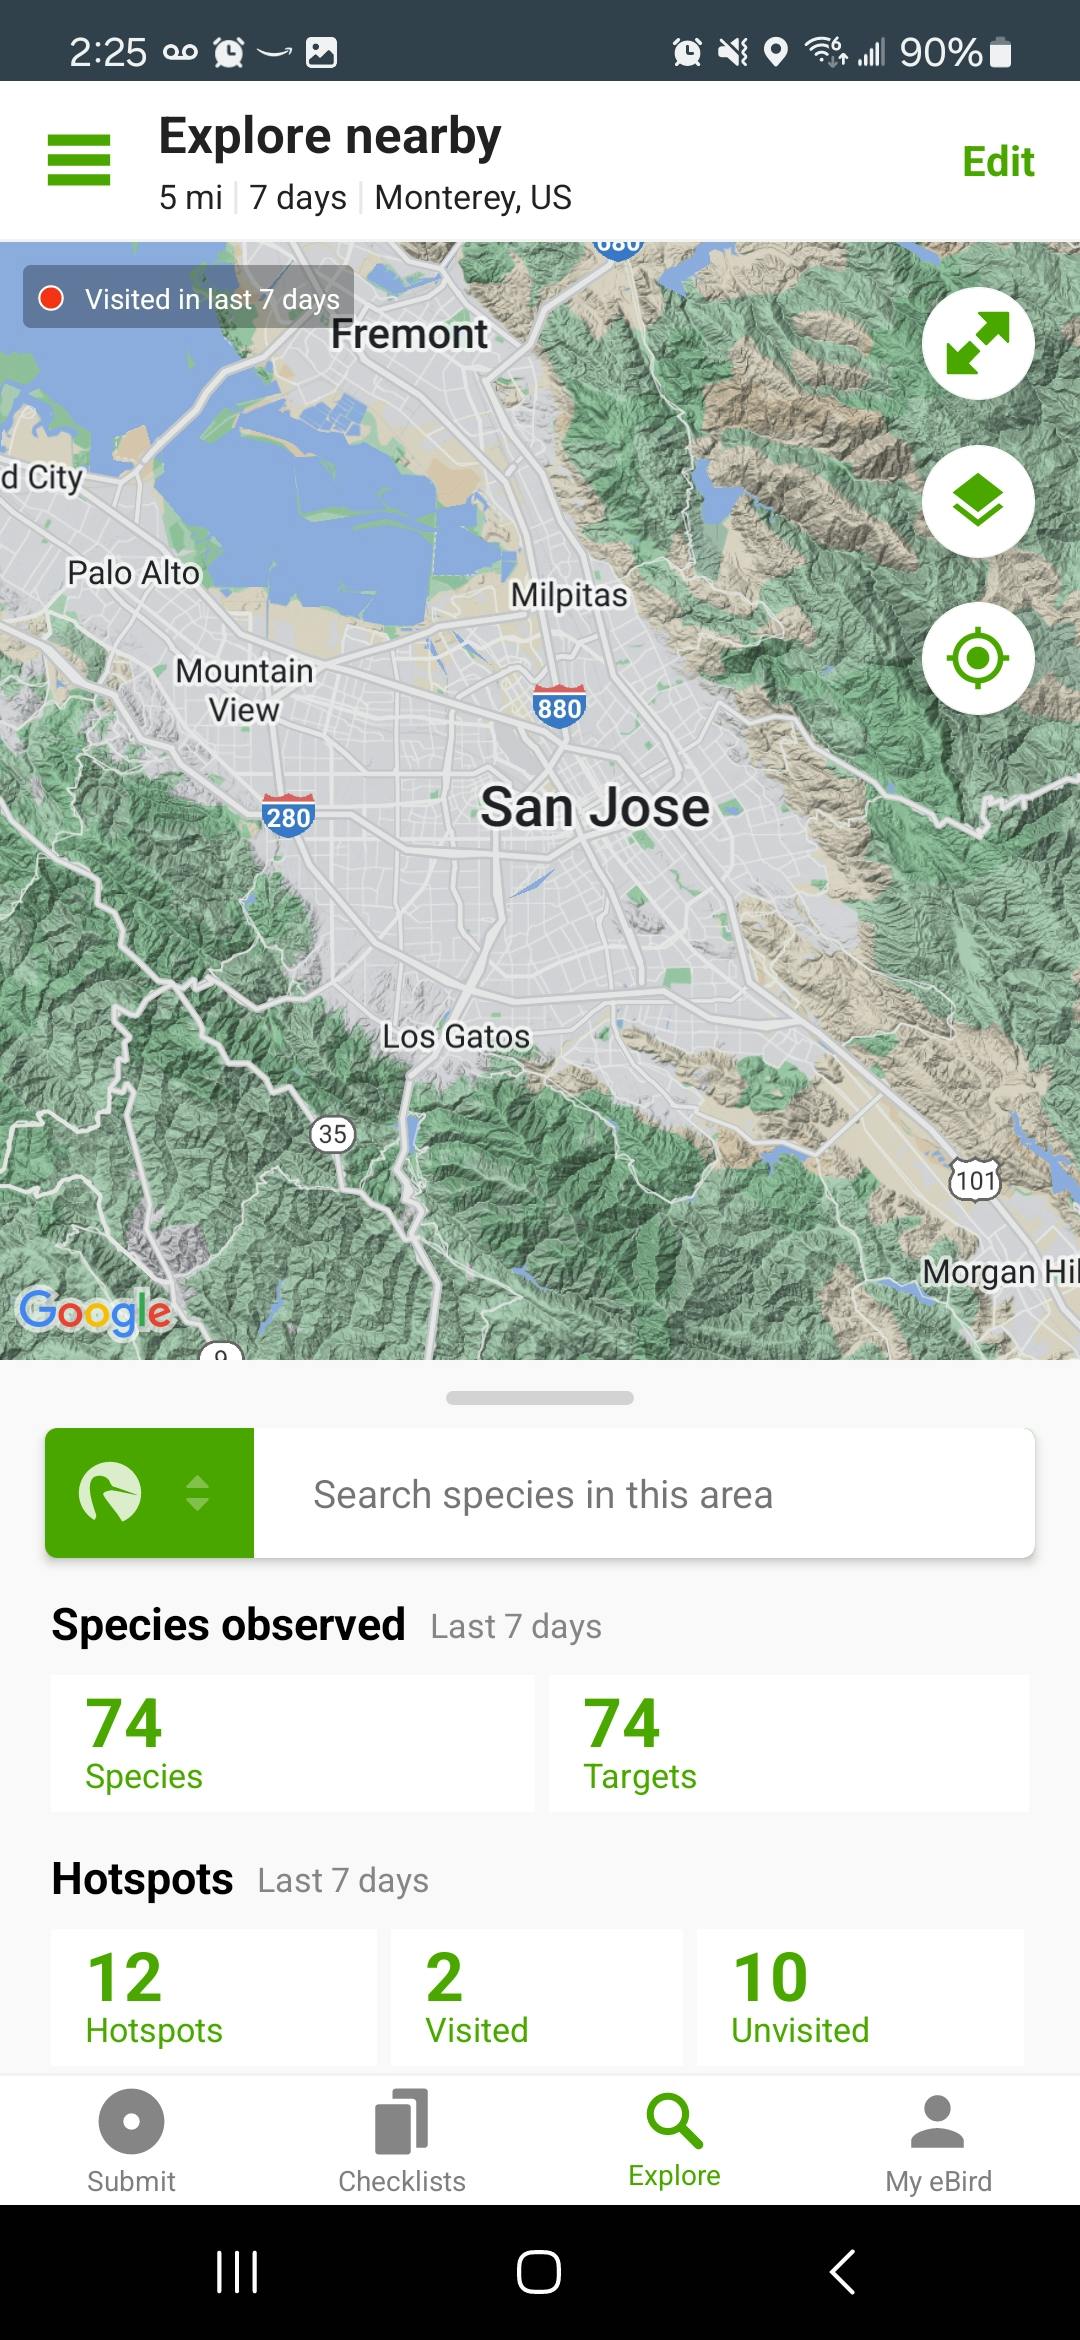Screen dimensions: 1080x2340
Task: Show the 10 Unvisited hotspots
Action: click(860, 1997)
